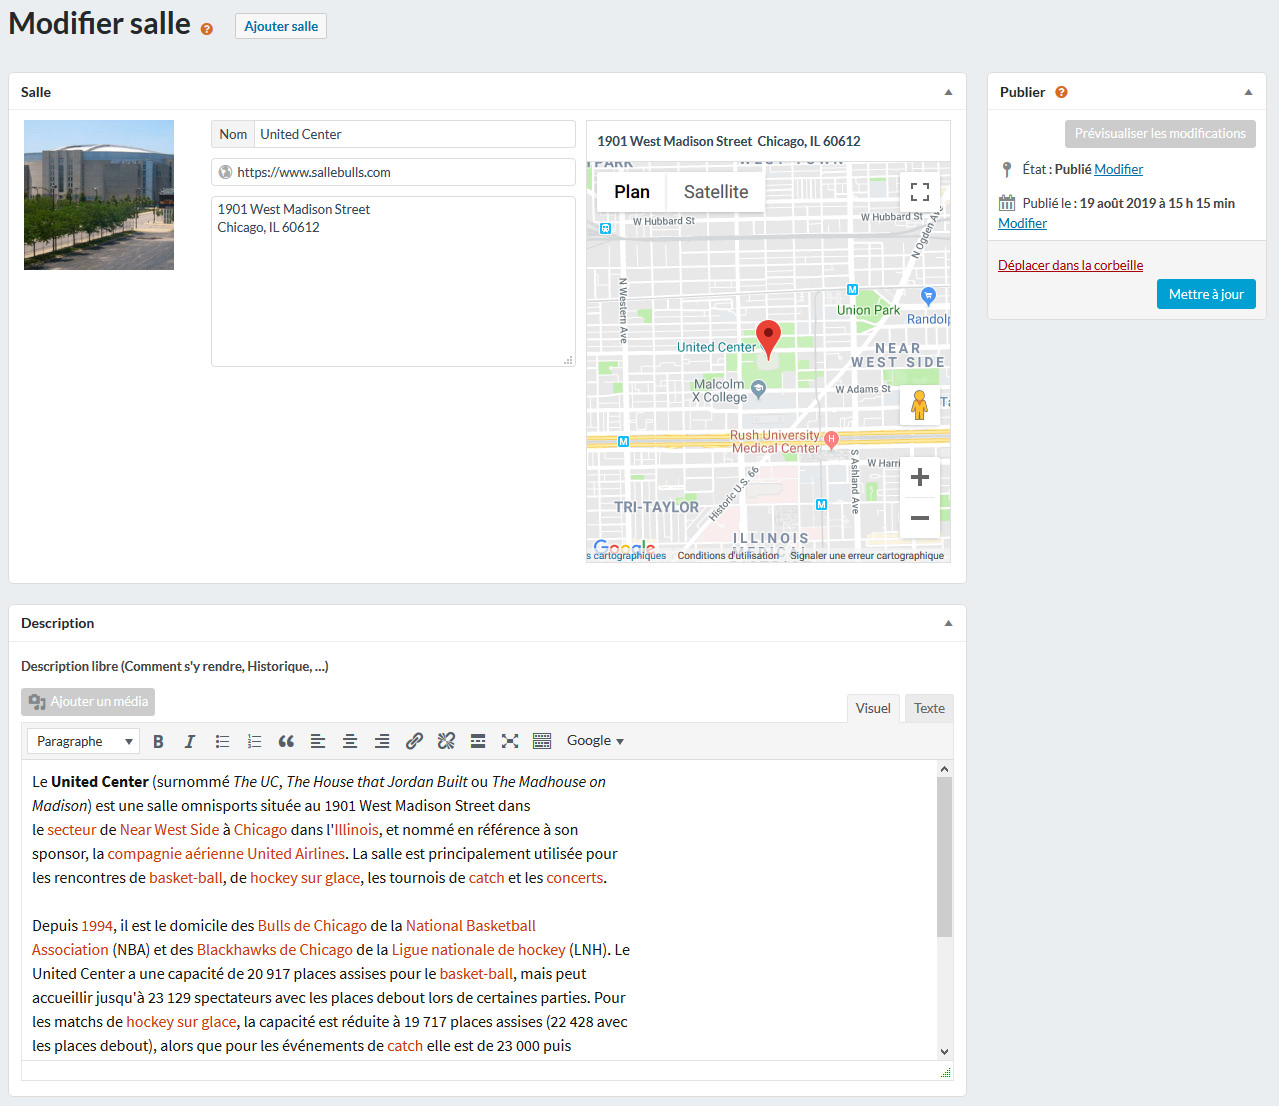Viewport: 1279px width, 1106px height.
Task: Switch the editor to the Texte tab
Action: tap(929, 708)
